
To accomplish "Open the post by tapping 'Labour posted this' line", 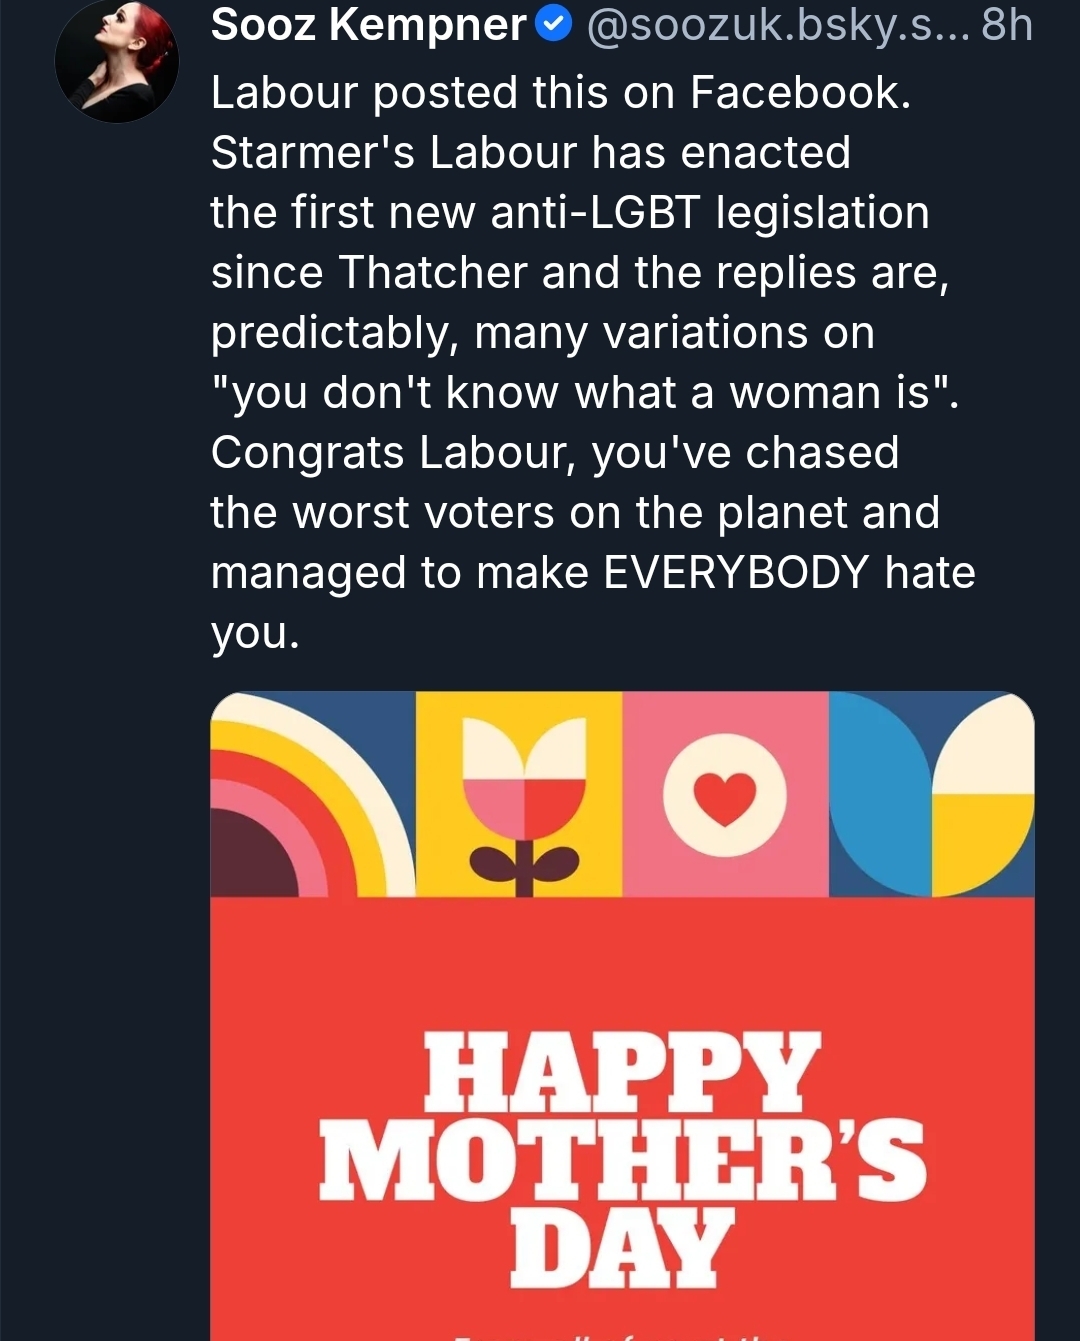I will click(560, 93).
